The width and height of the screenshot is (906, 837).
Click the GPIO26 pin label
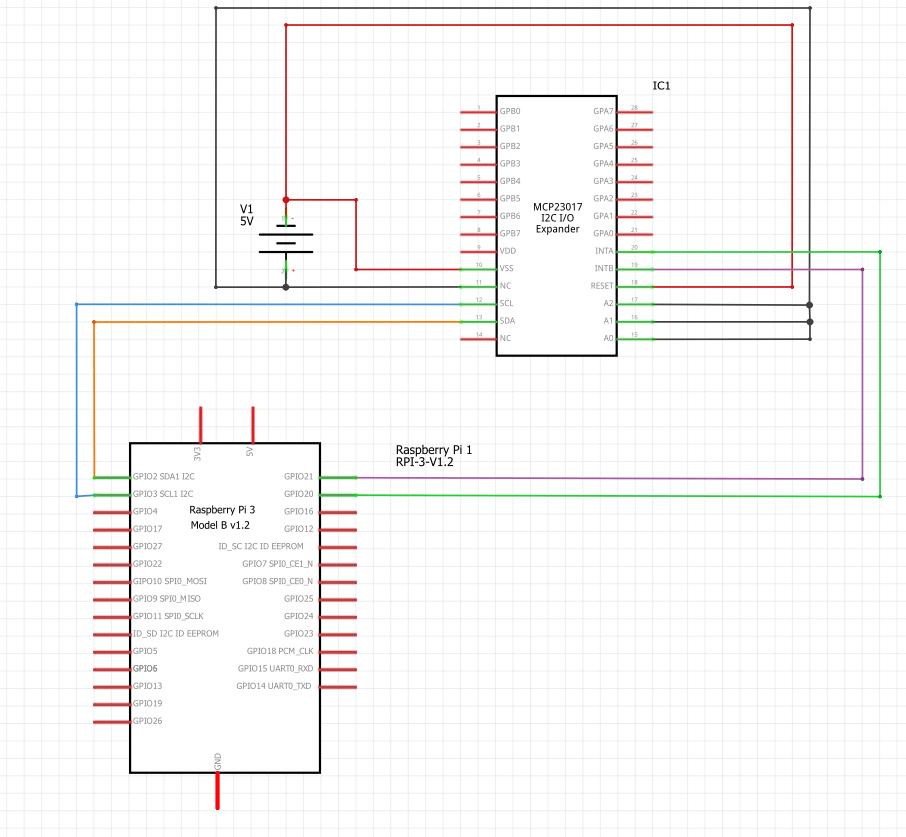pyautogui.click(x=147, y=721)
